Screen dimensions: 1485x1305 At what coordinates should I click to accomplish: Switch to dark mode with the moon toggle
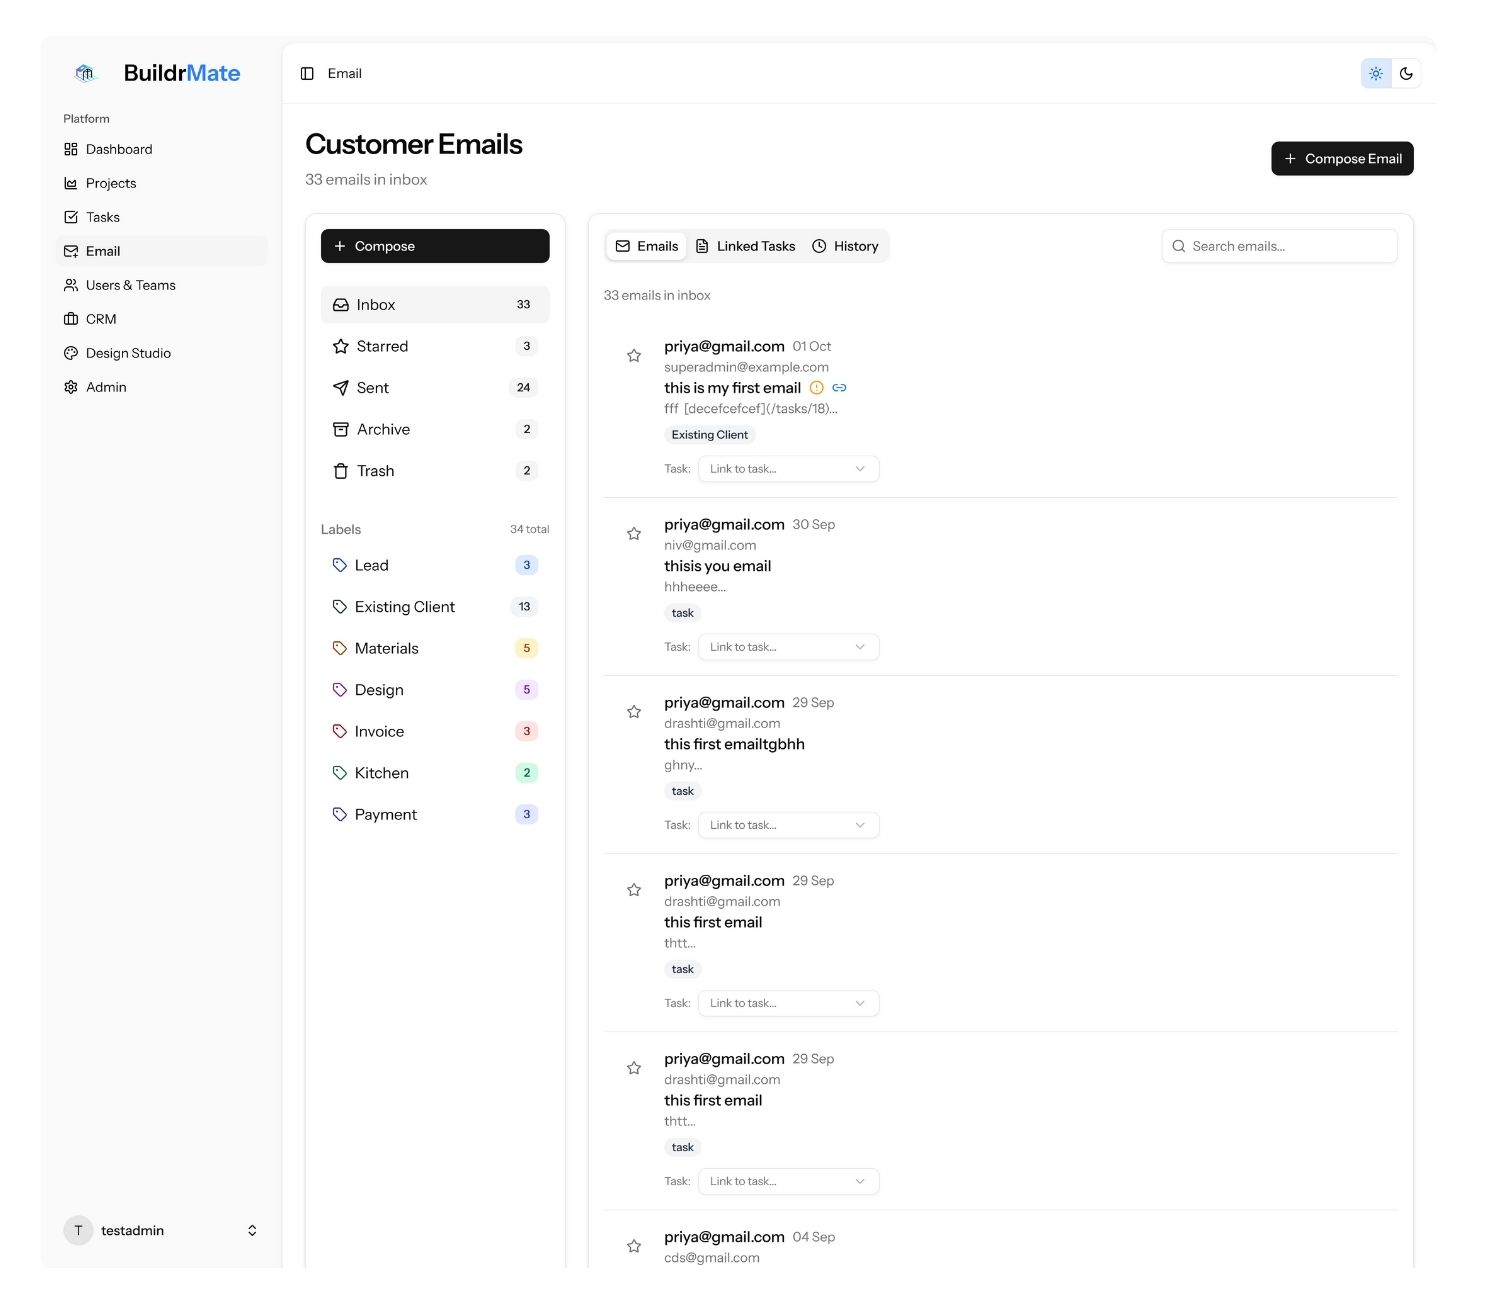click(x=1407, y=73)
